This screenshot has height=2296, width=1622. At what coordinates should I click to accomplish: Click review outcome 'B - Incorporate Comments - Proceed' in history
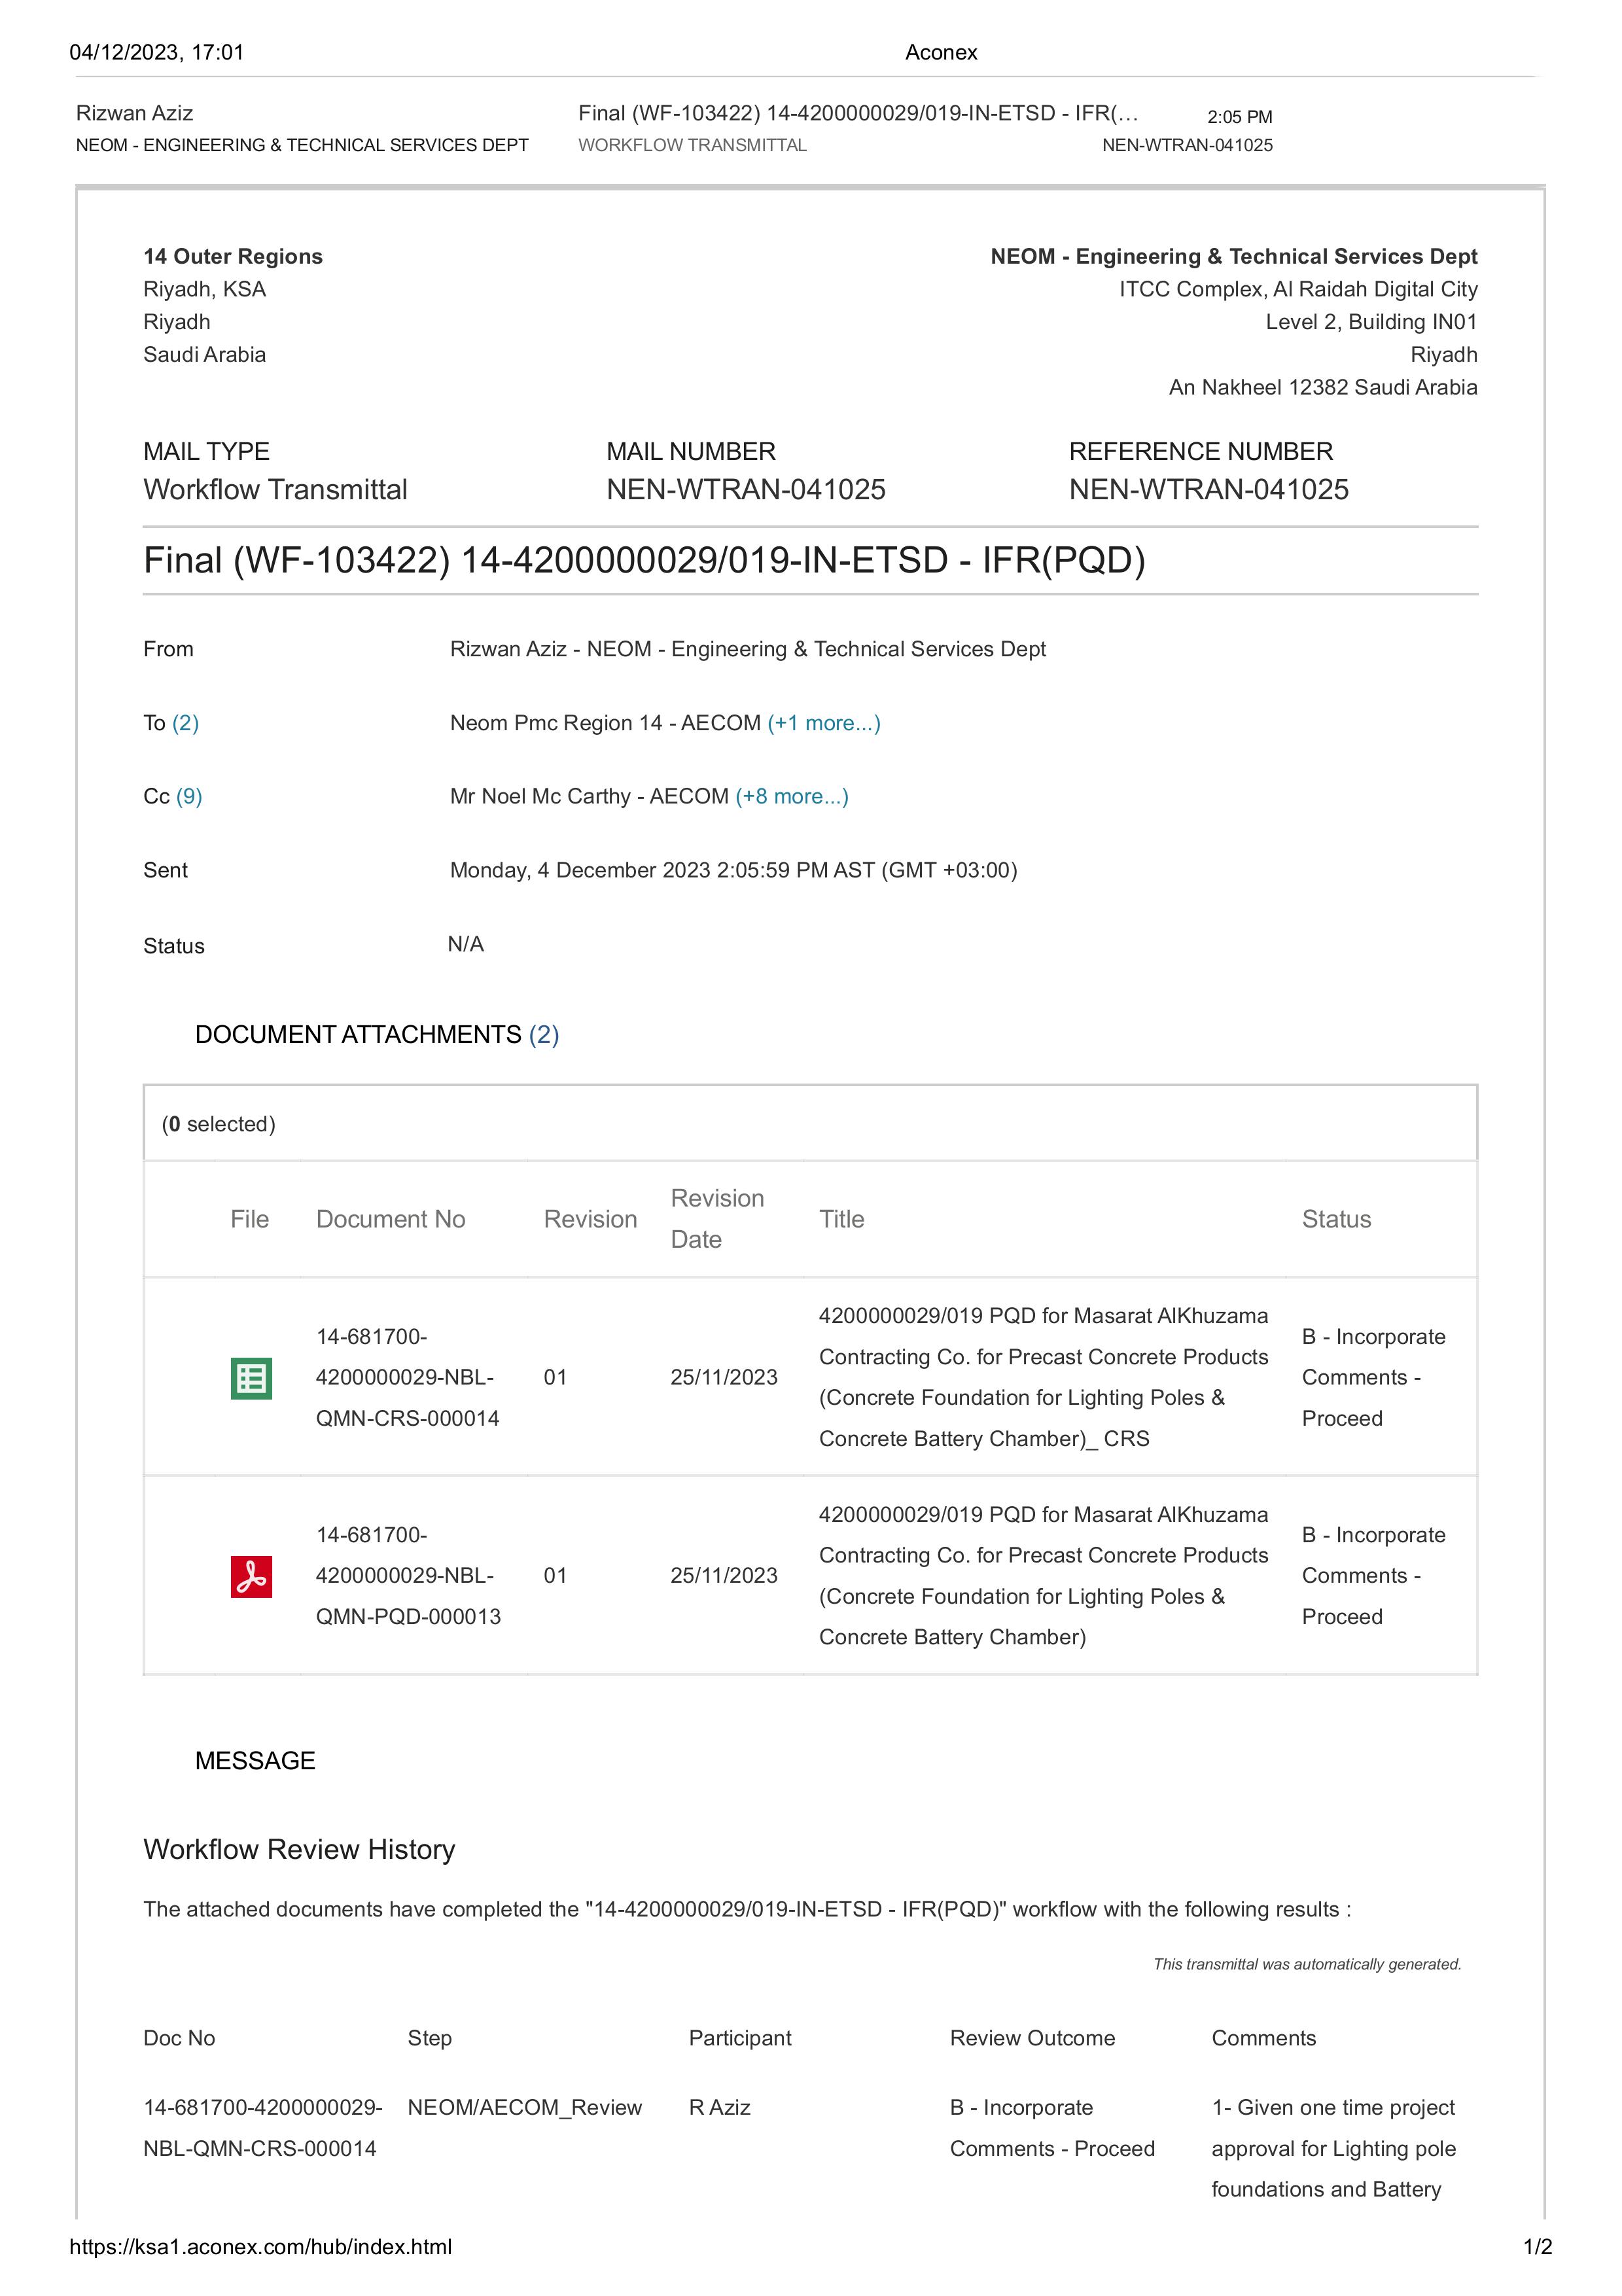(x=1052, y=2128)
